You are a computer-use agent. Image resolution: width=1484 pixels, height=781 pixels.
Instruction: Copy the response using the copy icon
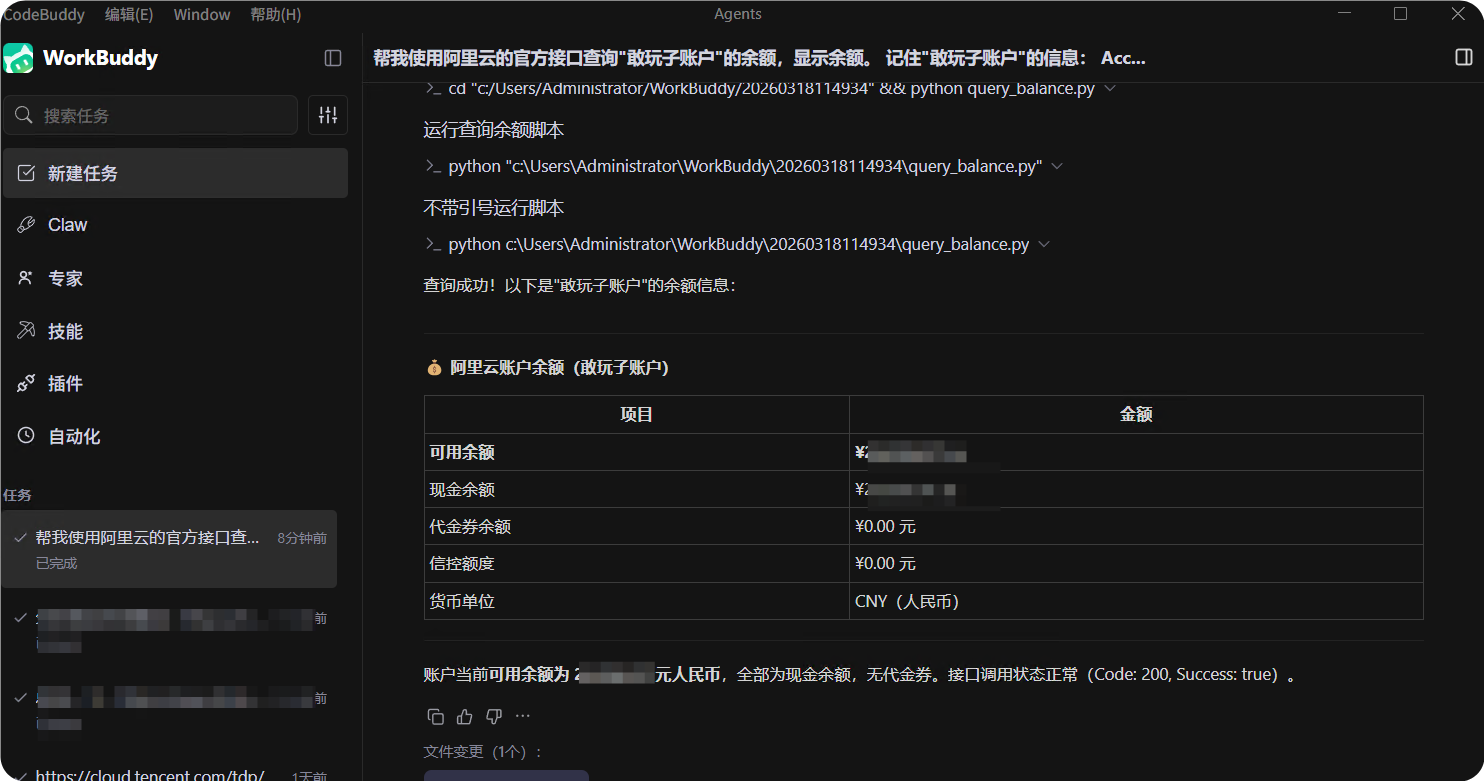(435, 716)
